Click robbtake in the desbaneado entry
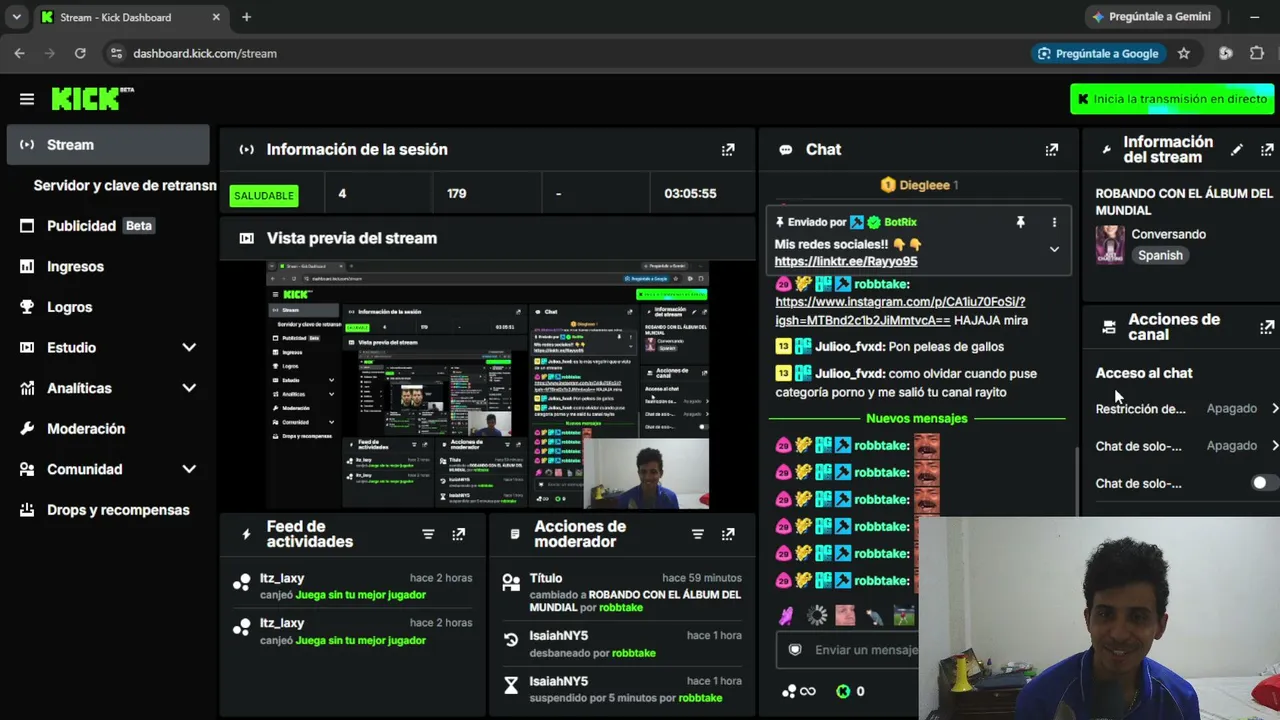1280x720 pixels. pyautogui.click(x=633, y=653)
